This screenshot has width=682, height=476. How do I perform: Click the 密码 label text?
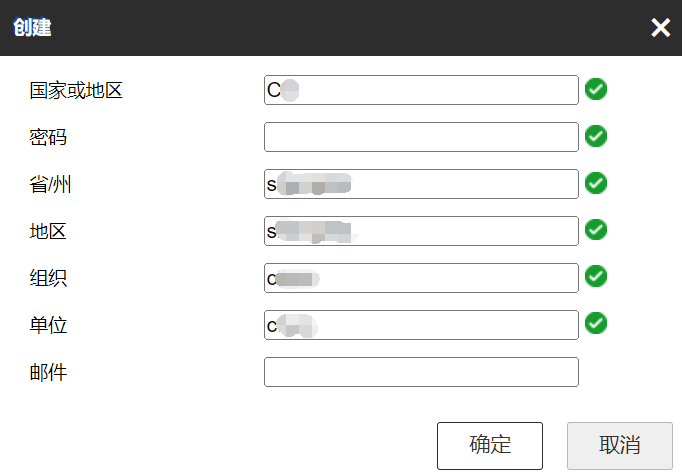48,138
